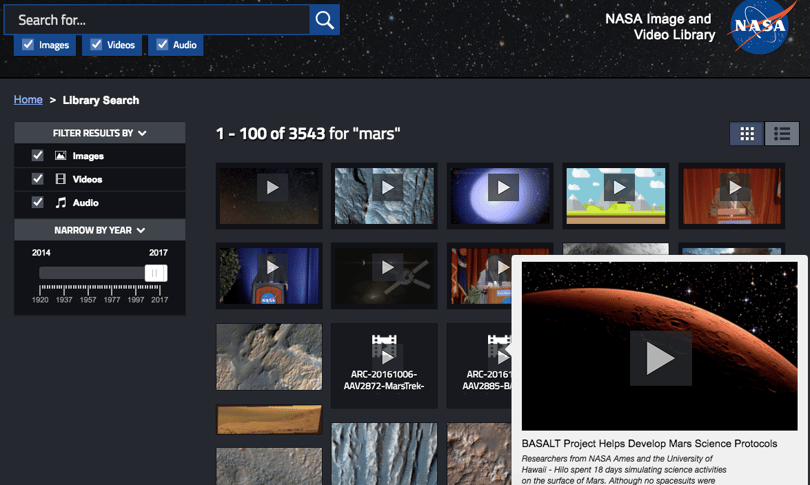Open the ARC-20161006 MarsTrek video item
This screenshot has height=485, width=810.
click(x=384, y=366)
